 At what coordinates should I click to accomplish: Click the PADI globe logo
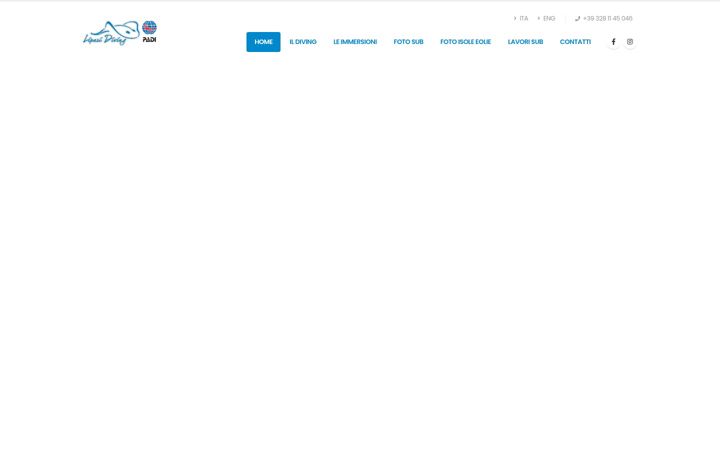pos(149,32)
